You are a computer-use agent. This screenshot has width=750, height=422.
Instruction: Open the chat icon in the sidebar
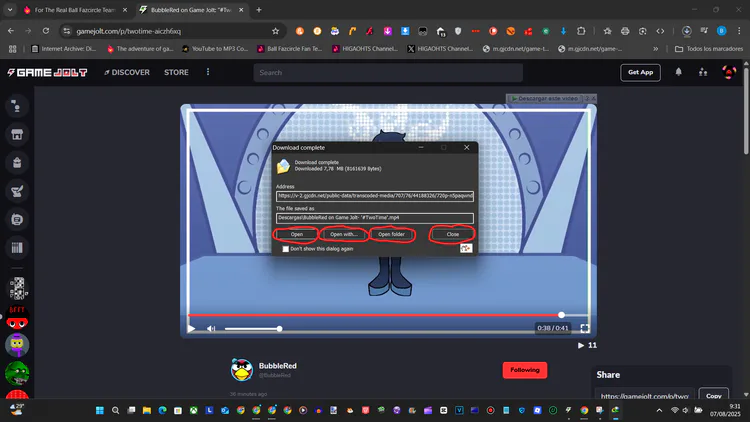[17, 220]
